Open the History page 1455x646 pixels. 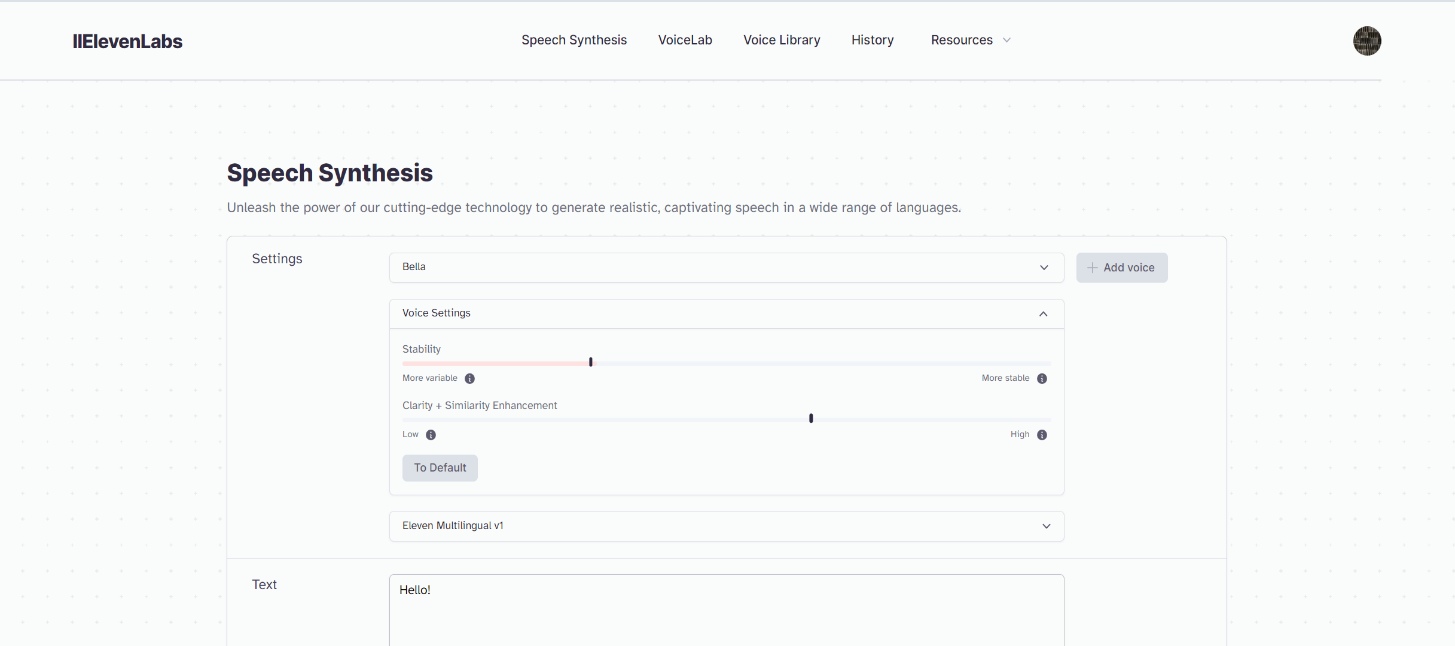click(873, 40)
